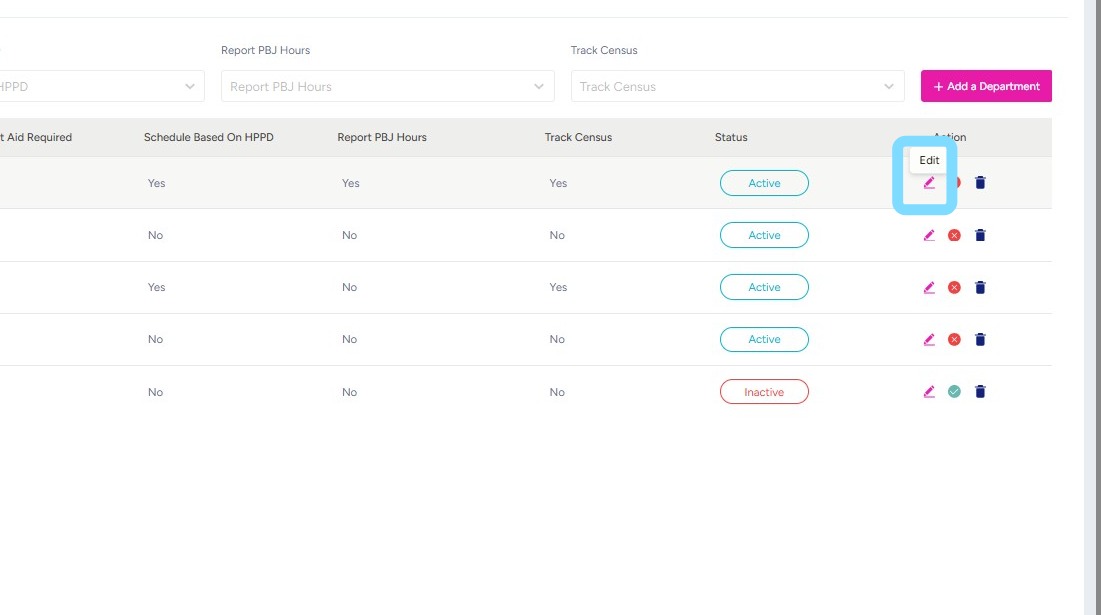This screenshot has height=615, width=1101.
Task: Delete the Inactive department using its trash icon
Action: coord(980,392)
